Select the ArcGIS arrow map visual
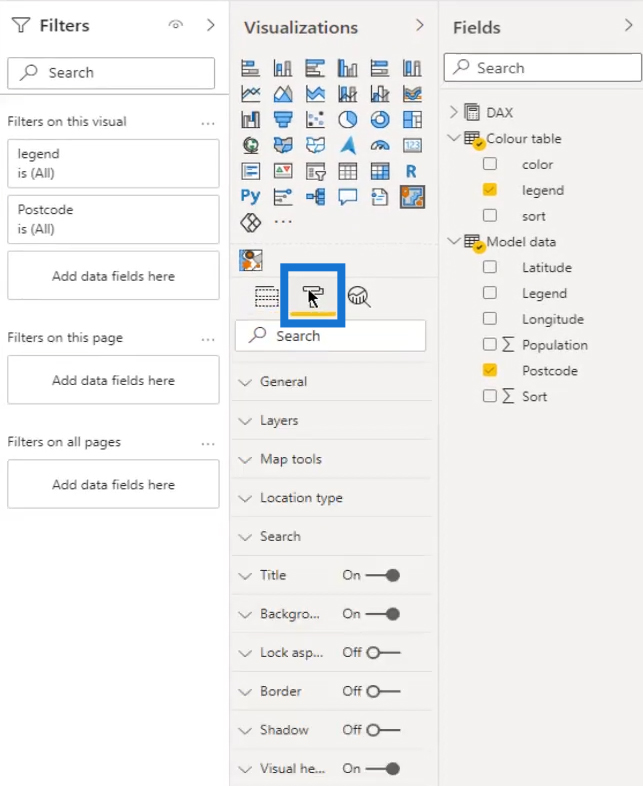 point(347,145)
